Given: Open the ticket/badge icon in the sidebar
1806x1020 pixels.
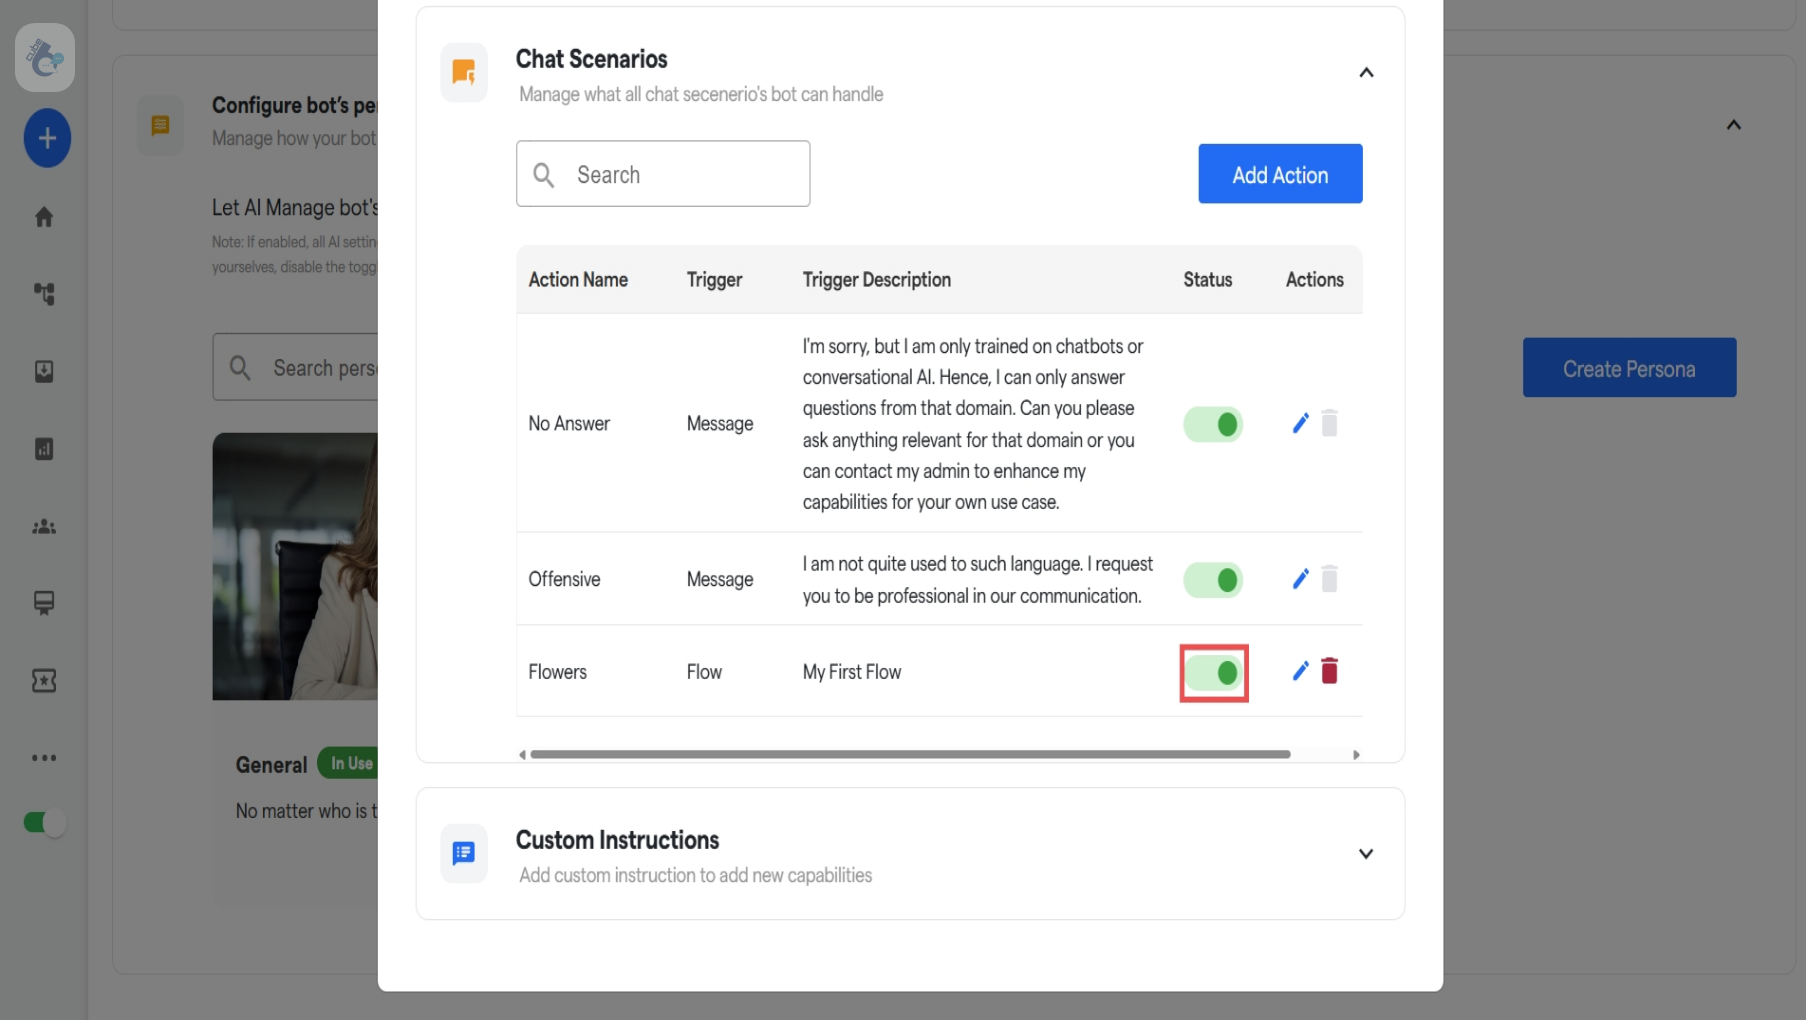Looking at the screenshot, I should tap(44, 680).
